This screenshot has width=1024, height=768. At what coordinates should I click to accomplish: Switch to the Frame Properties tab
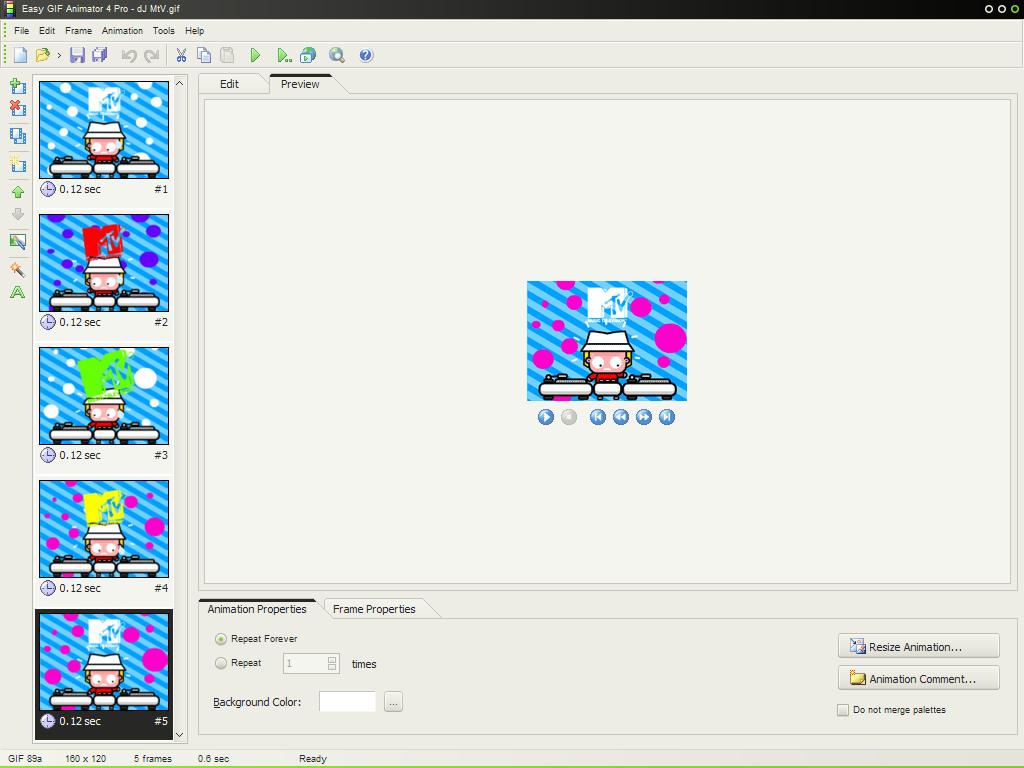click(376, 608)
